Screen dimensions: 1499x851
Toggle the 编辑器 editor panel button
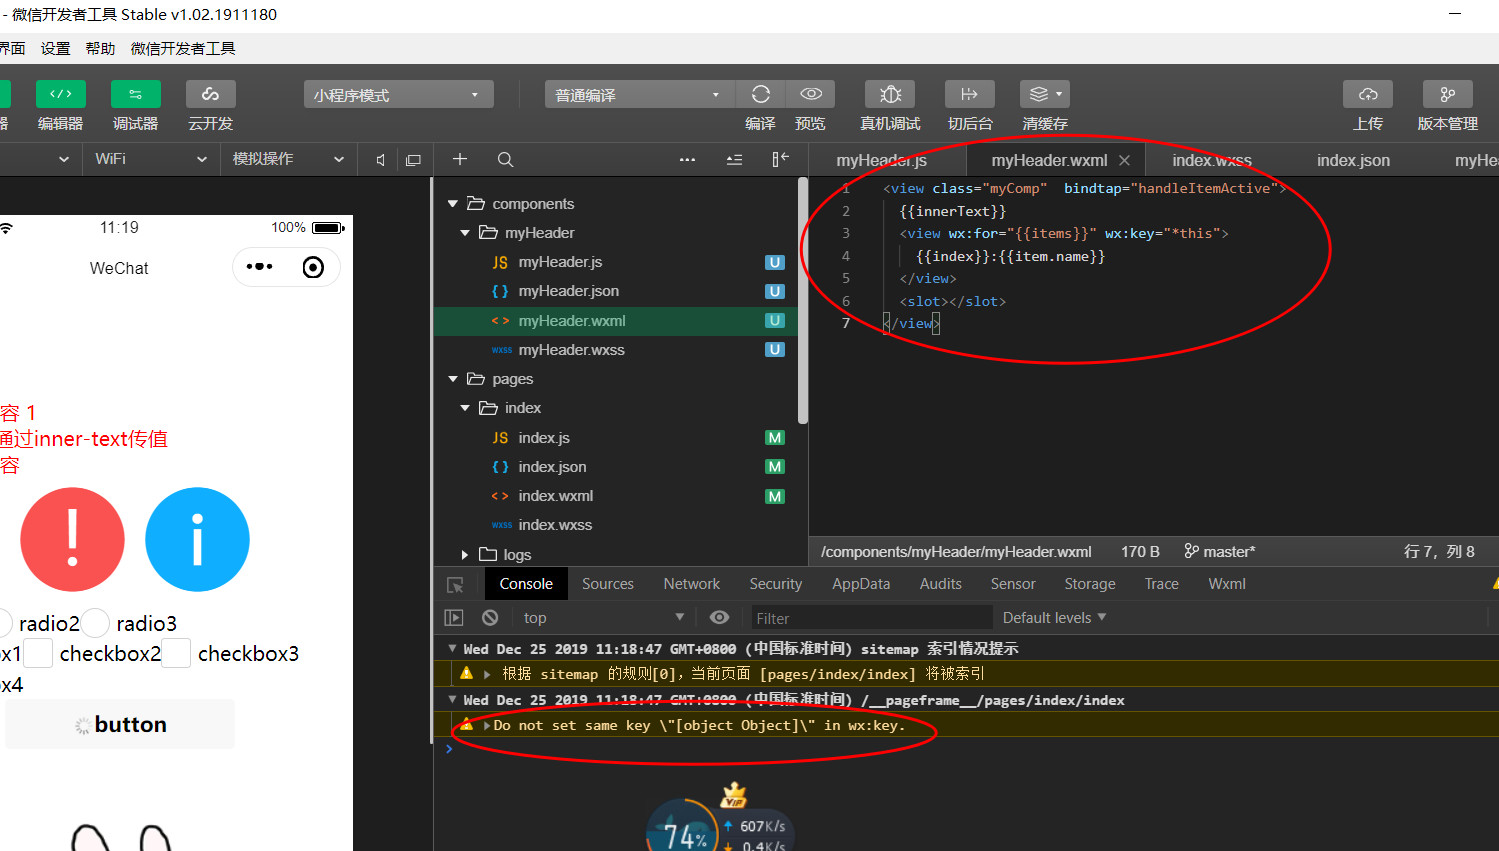coord(61,94)
